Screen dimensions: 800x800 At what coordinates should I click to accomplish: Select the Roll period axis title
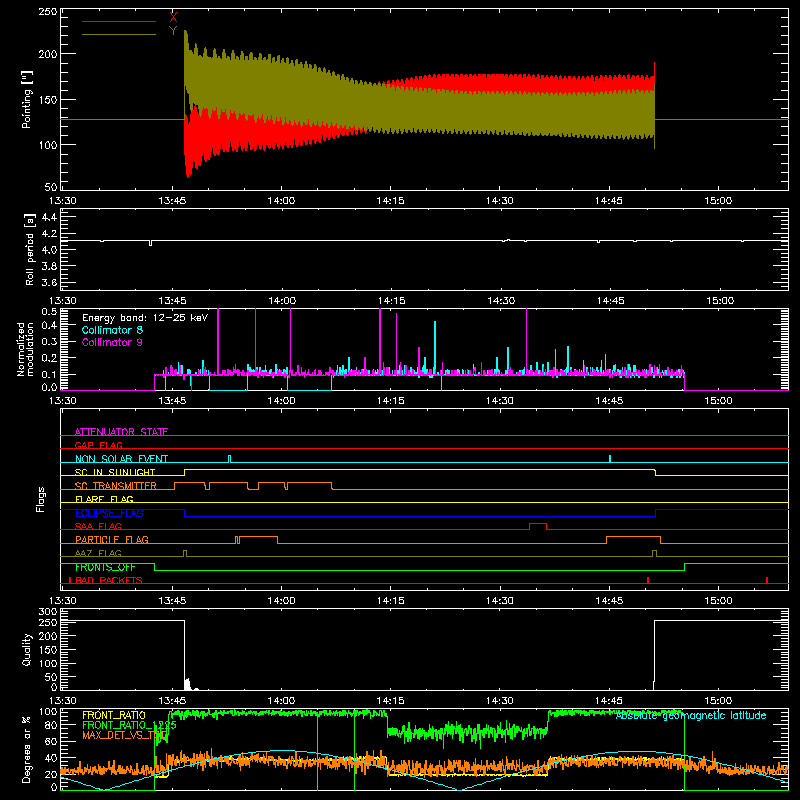point(30,249)
